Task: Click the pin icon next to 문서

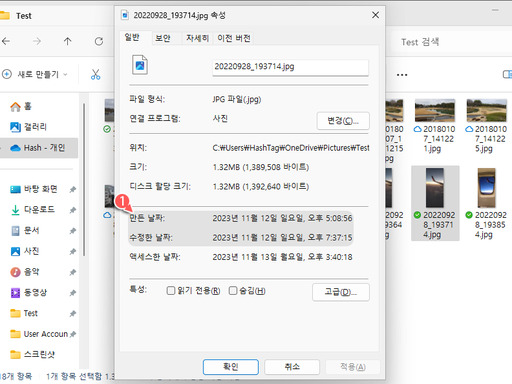Action: [73, 231]
